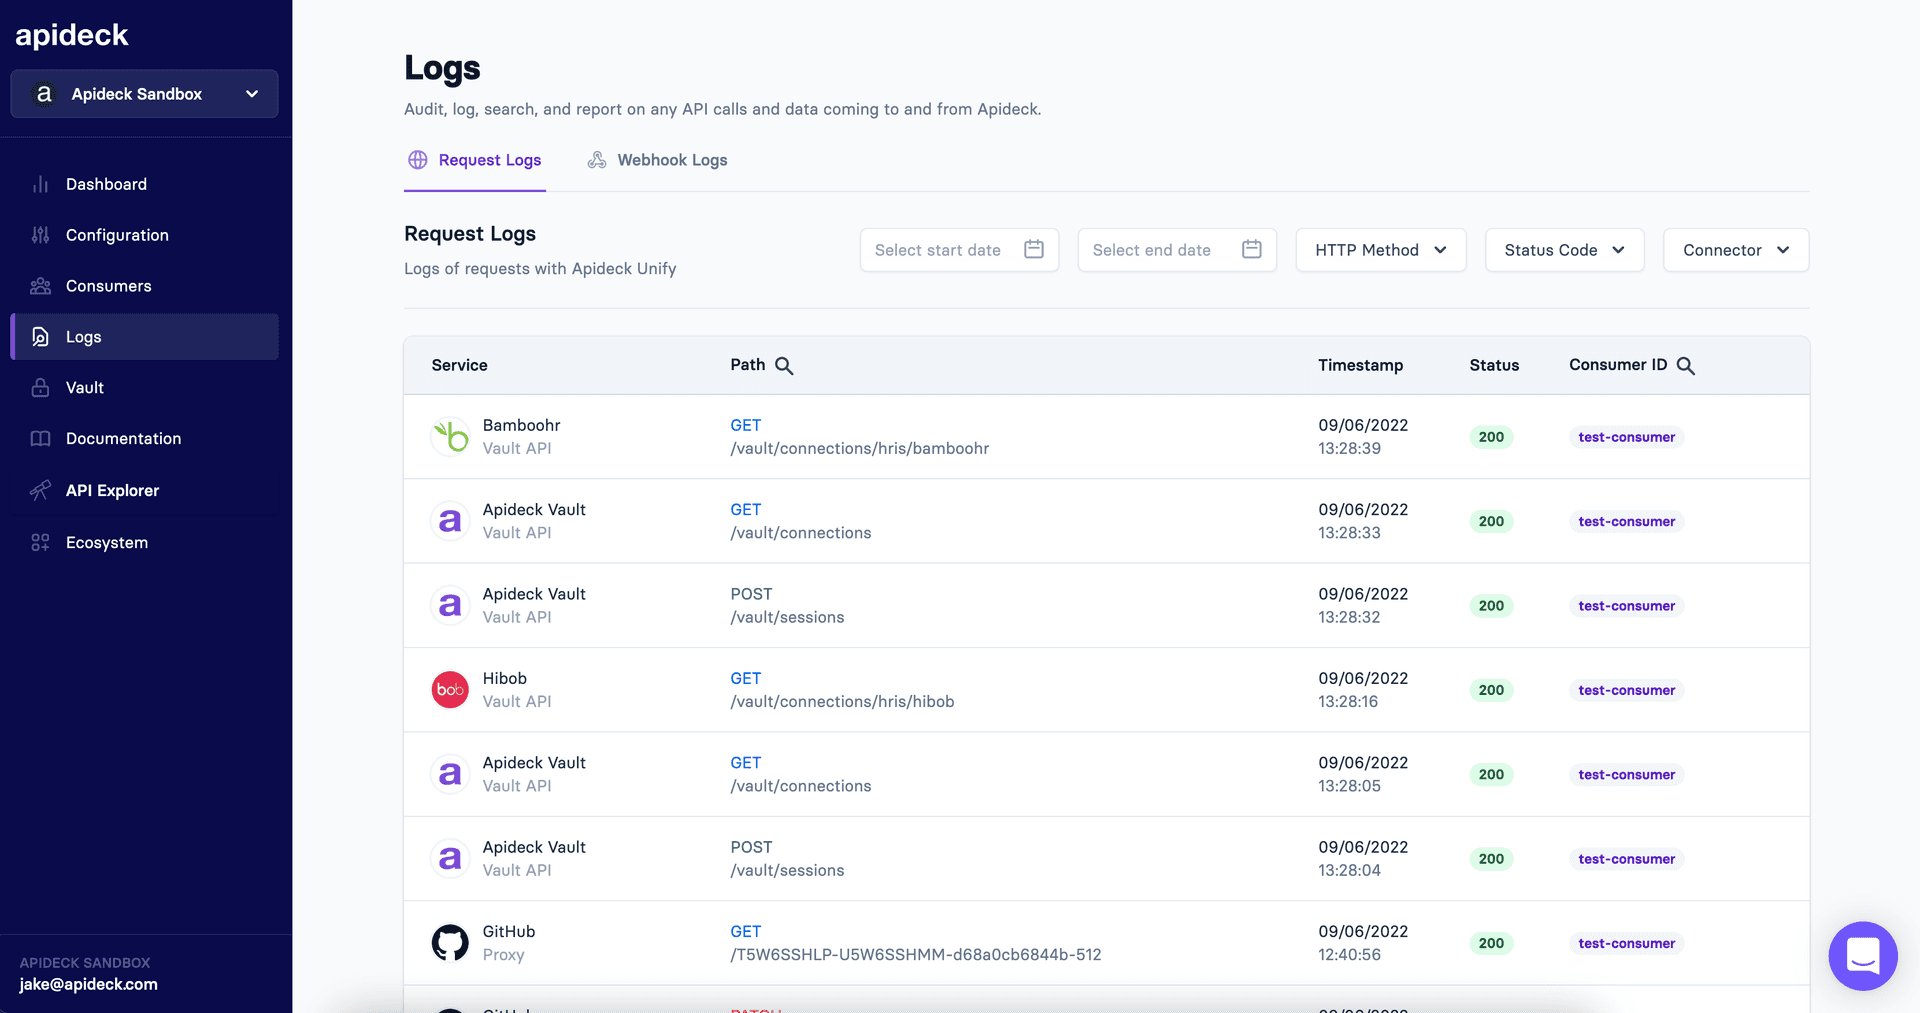Viewport: 1920px width, 1013px height.
Task: Click the Status column header
Action: pyautogui.click(x=1494, y=365)
